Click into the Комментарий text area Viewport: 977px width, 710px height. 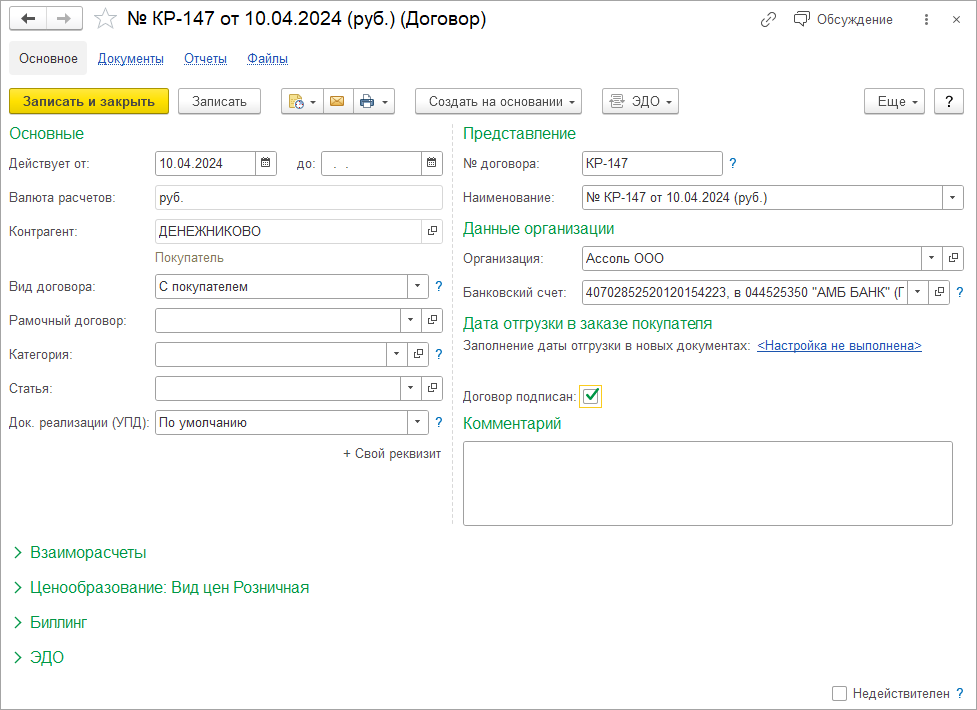coord(708,484)
